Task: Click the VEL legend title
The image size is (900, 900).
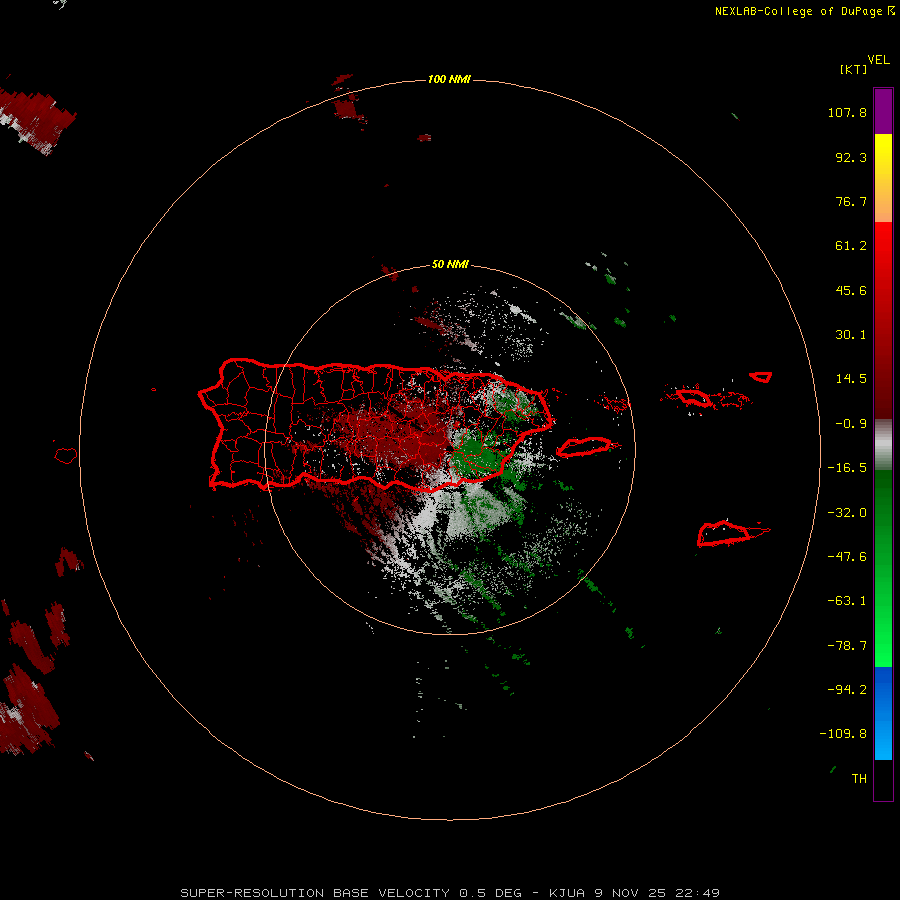Action: tap(879, 60)
